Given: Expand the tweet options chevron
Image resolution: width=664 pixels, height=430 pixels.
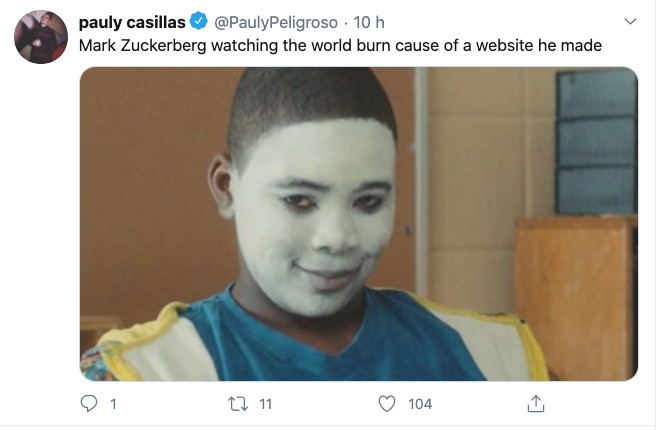Looking at the screenshot, I should [x=630, y=21].
